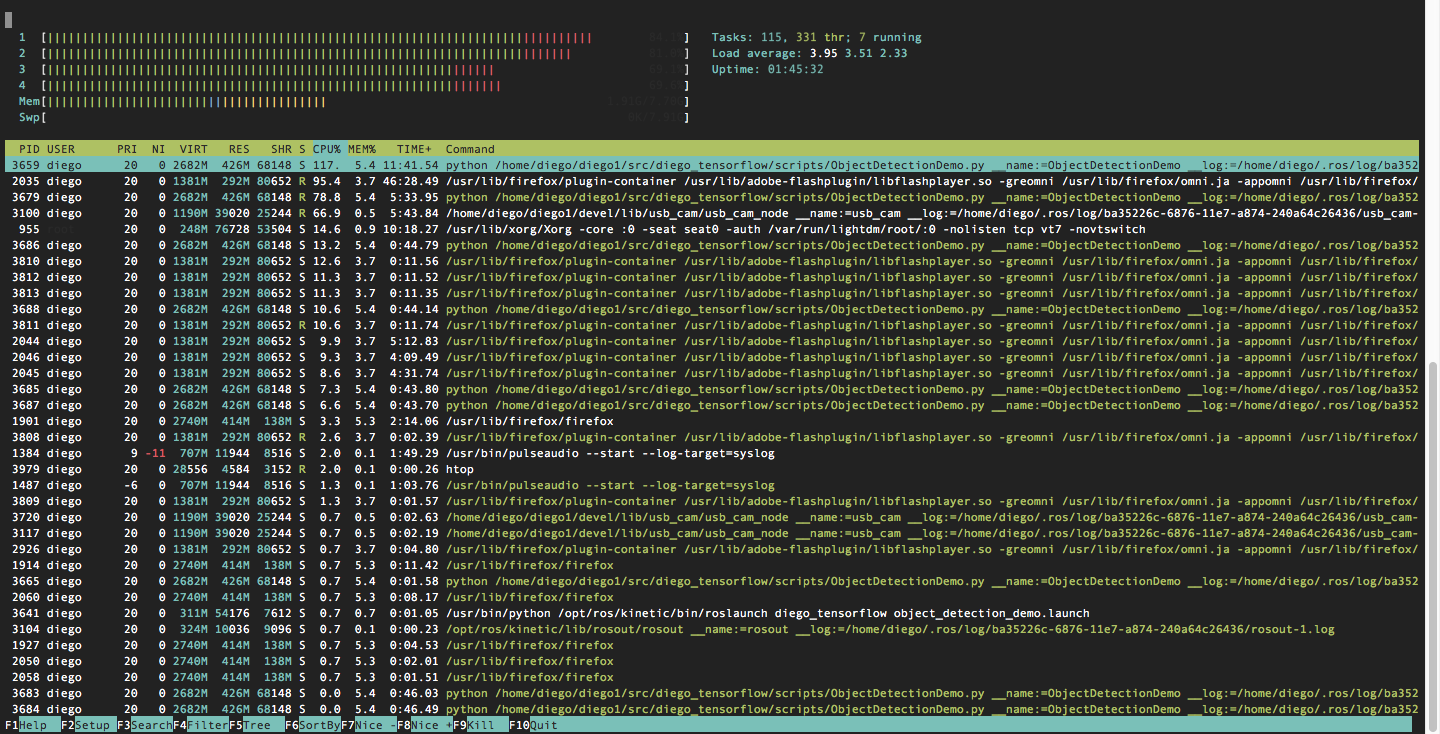This screenshot has width=1440, height=734.
Task: Select bottom process row PID 3684
Action: point(711,709)
